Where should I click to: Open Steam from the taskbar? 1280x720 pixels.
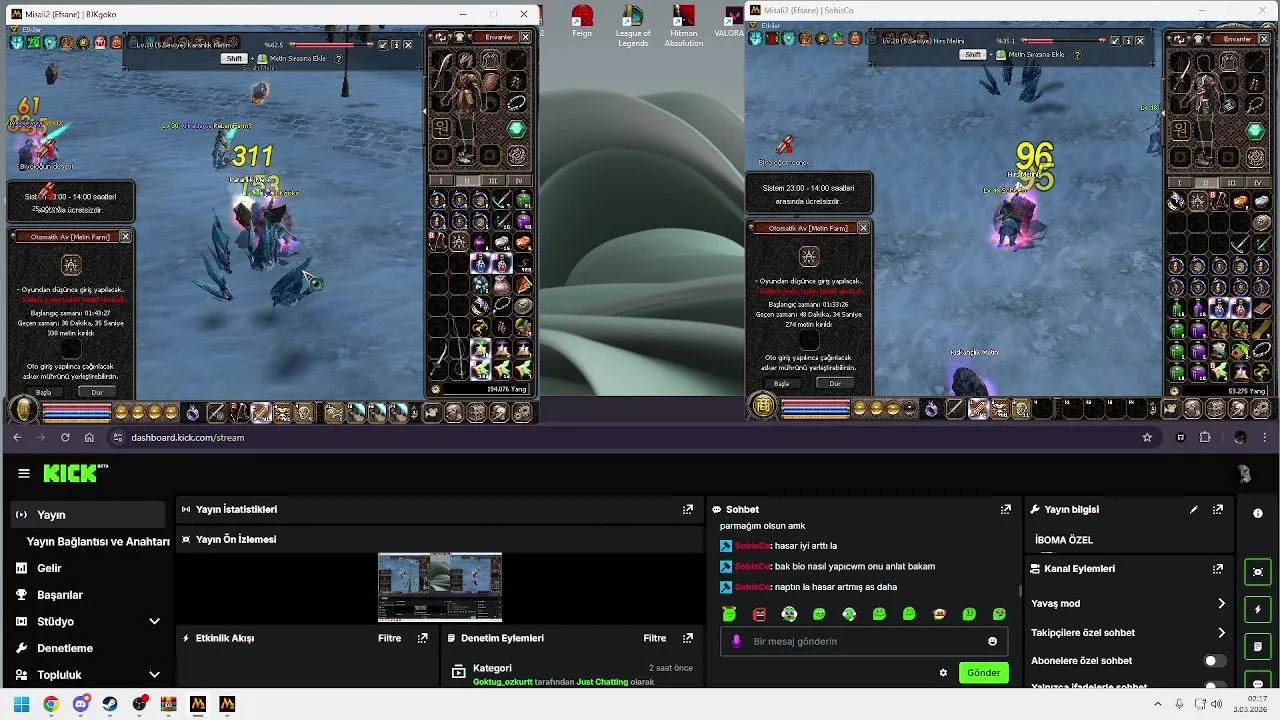[110, 704]
